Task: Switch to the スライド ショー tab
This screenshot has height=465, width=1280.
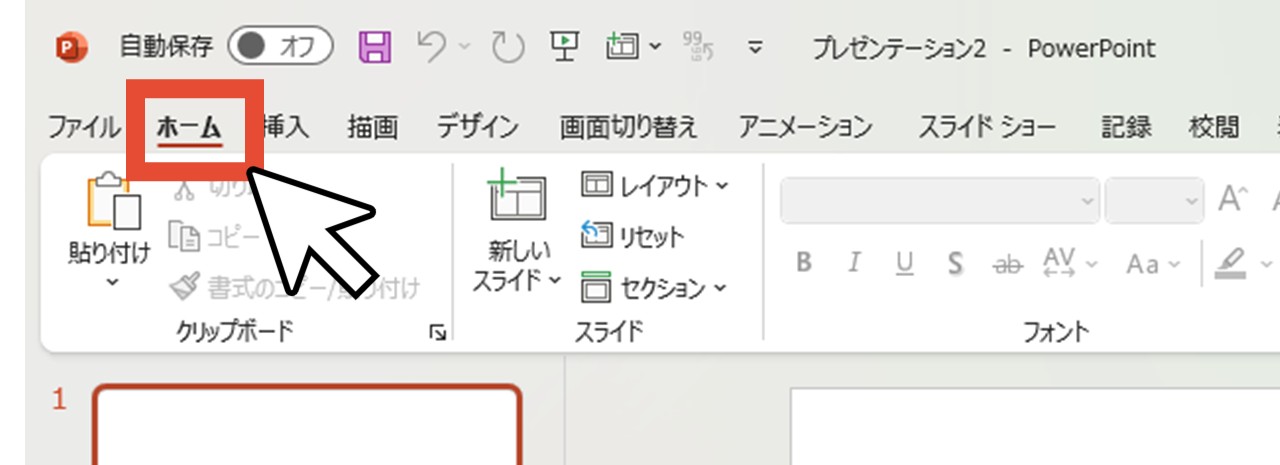Action: pos(987,127)
